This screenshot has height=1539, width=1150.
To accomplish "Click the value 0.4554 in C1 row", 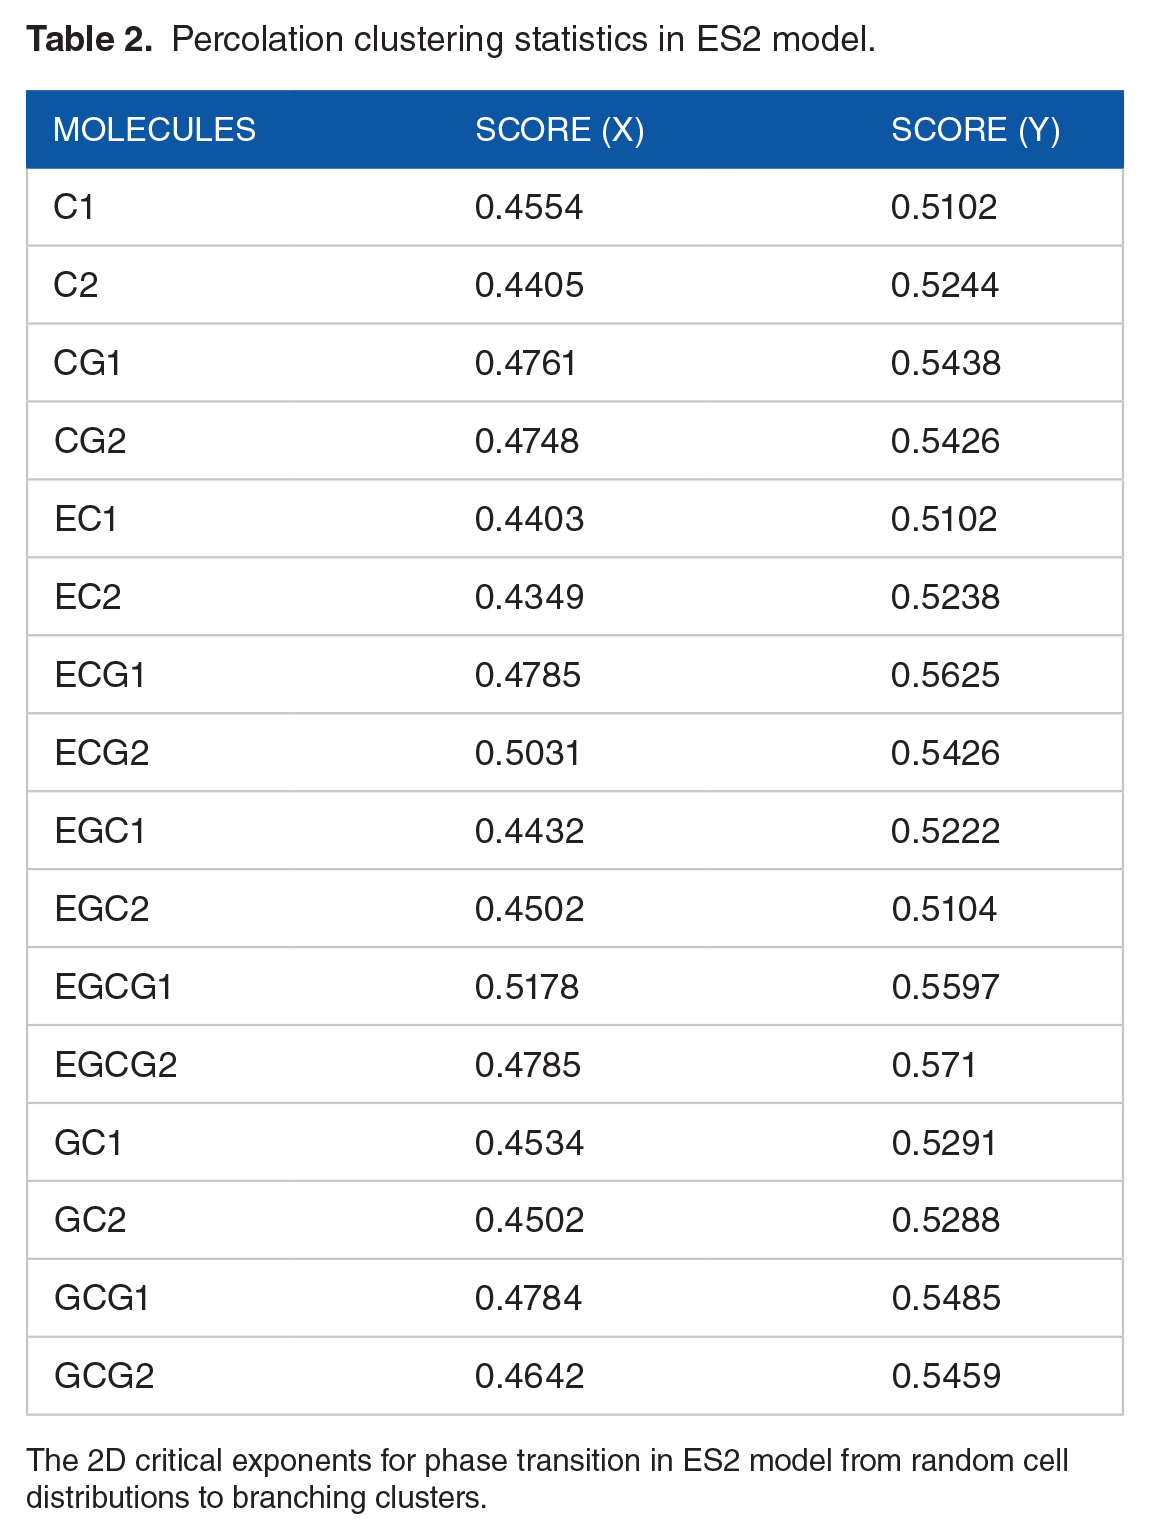I will [x=529, y=207].
